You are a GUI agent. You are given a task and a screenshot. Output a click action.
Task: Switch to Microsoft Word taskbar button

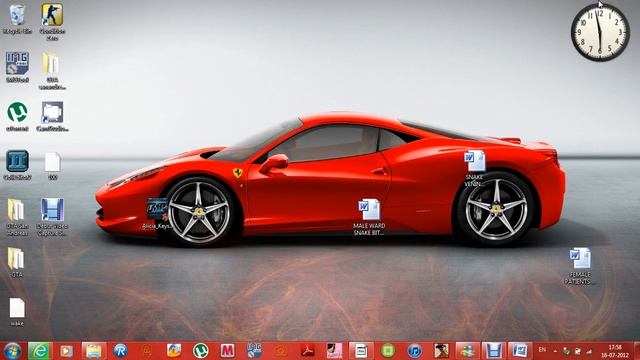pyautogui.click(x=520, y=351)
